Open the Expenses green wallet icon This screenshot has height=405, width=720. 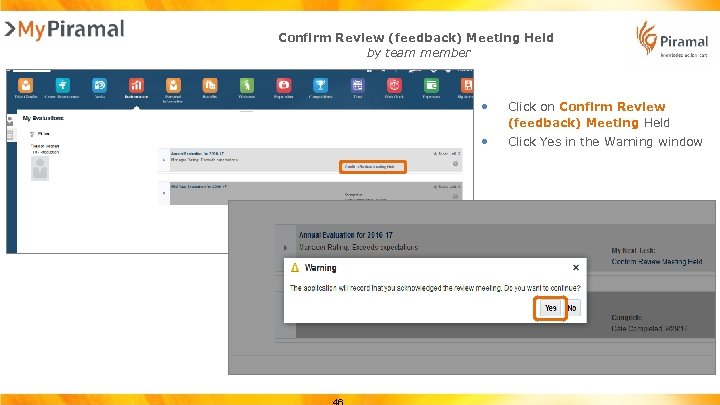(431, 85)
